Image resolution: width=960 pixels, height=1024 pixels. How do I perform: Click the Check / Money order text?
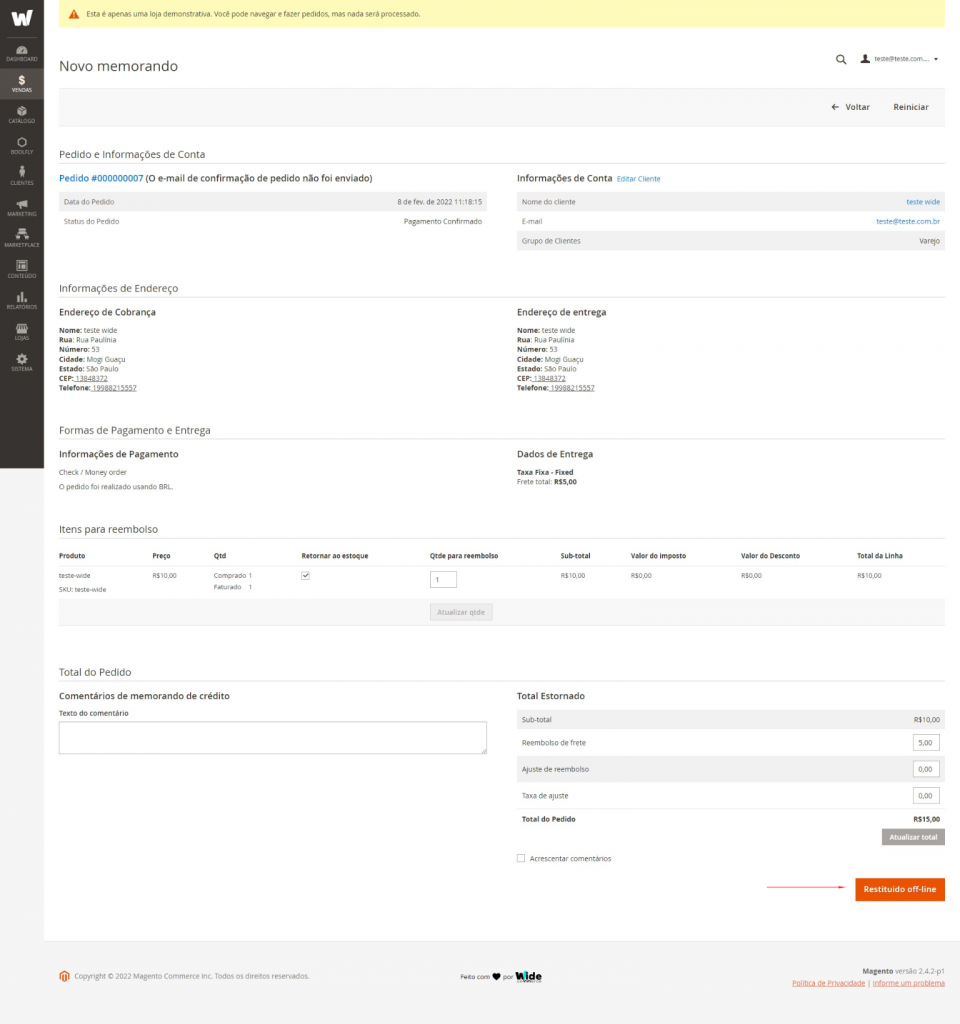coord(93,472)
